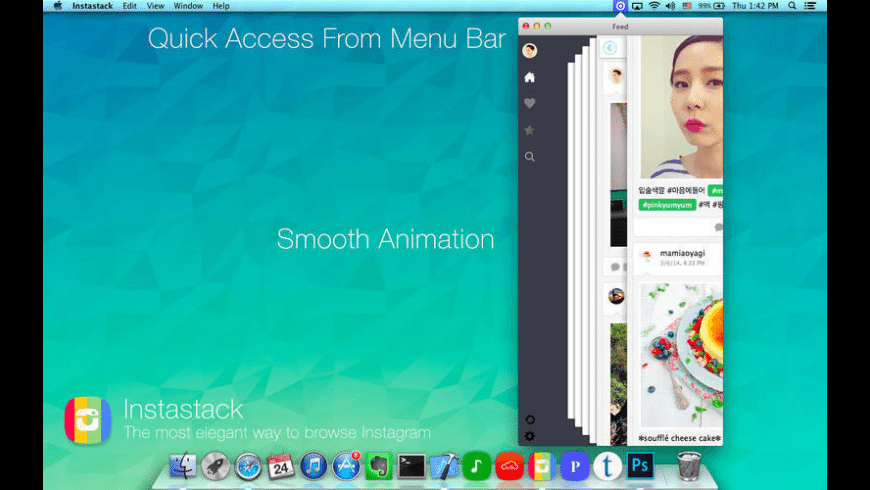Screen dimensions: 870x490
Task: Open the Window menu
Action: (188, 6)
